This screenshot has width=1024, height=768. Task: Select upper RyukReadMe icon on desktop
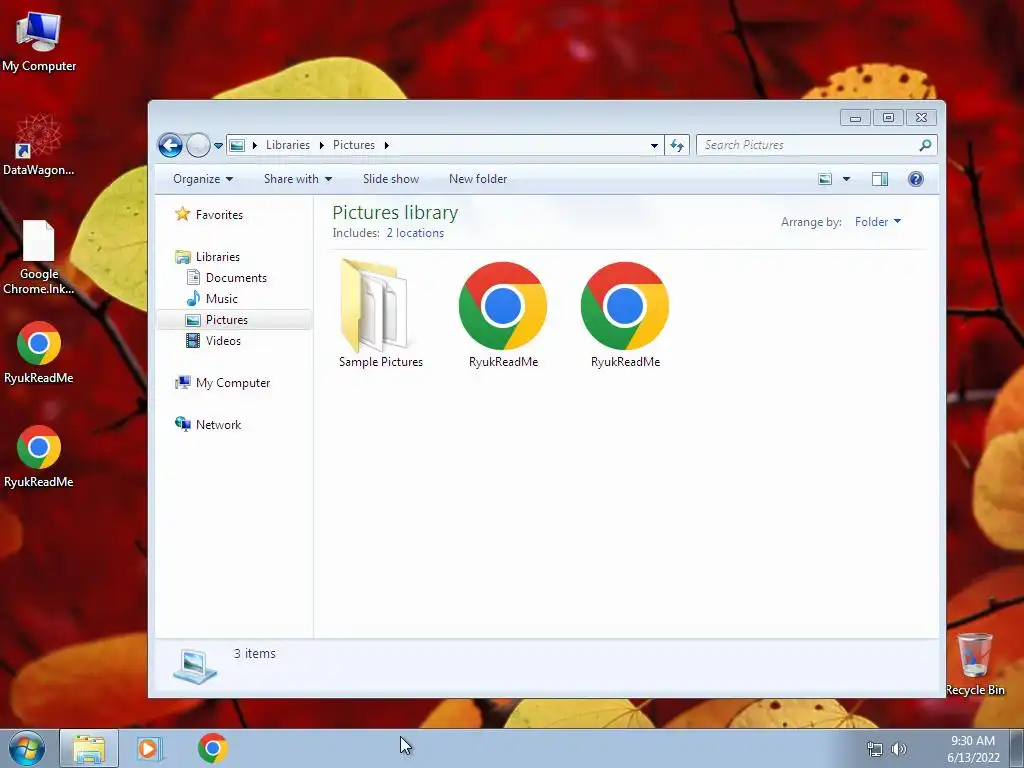click(x=39, y=353)
